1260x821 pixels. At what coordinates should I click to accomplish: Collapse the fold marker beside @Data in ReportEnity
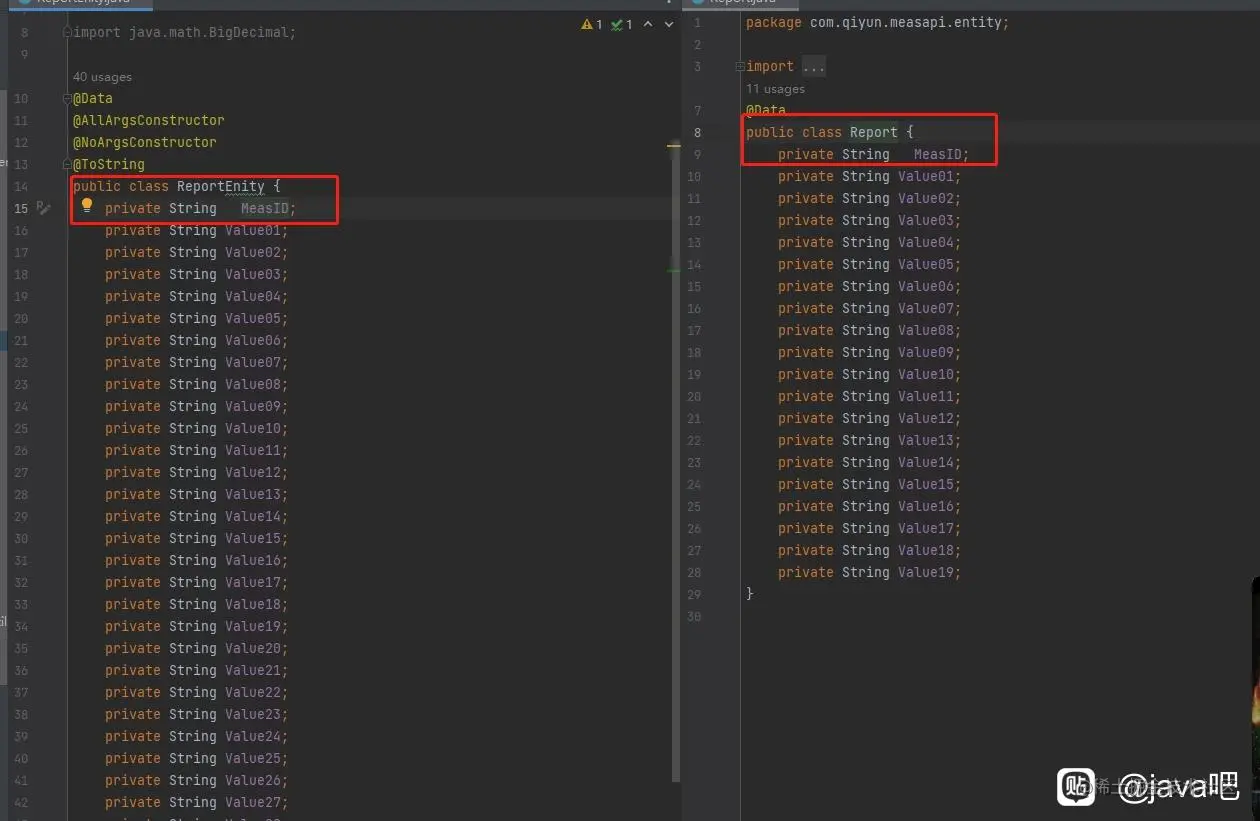tap(68, 98)
